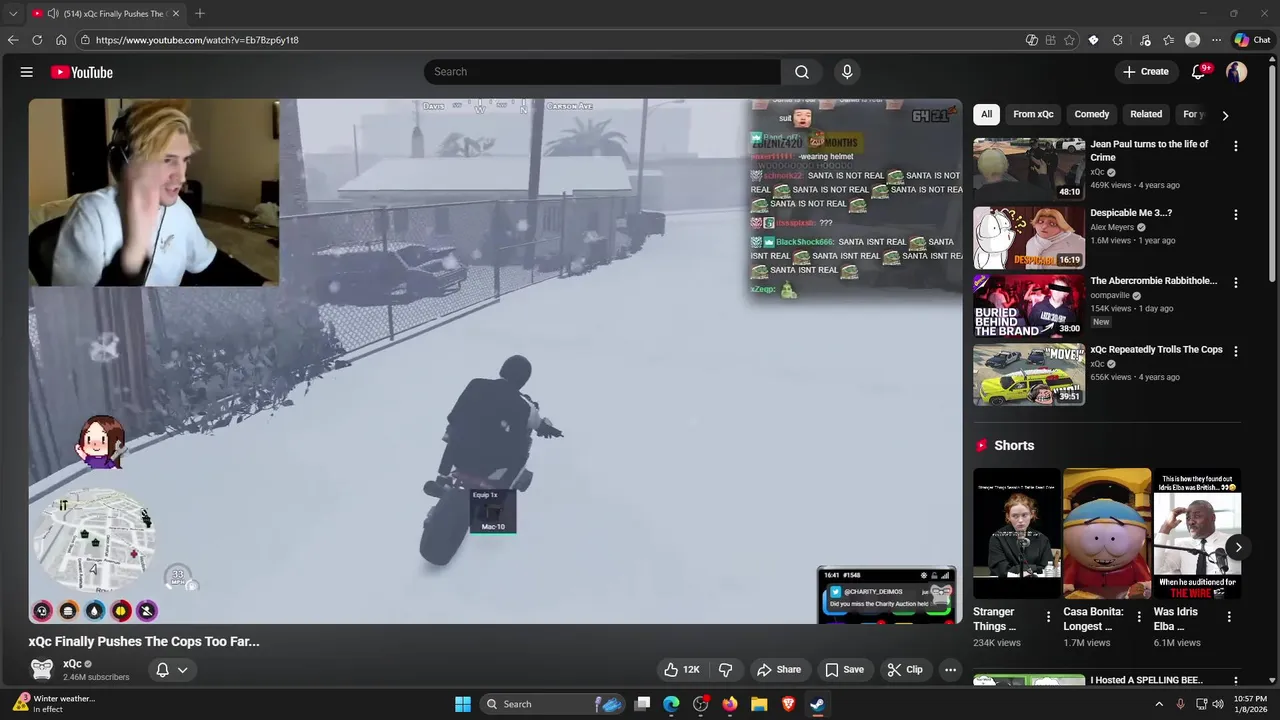Open the Stranger Things short thumbnail
The height and width of the screenshot is (720, 1280).
coord(1017,534)
